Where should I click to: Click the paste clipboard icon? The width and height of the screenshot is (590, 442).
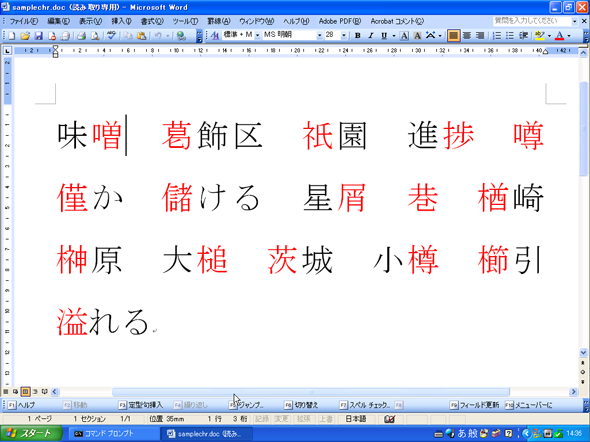click(x=141, y=36)
